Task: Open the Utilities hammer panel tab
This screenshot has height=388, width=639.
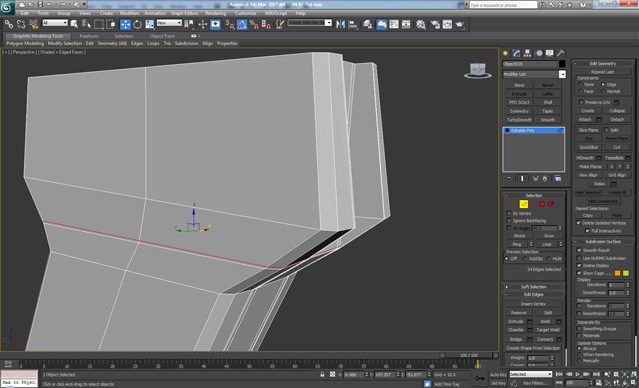Action: point(561,53)
